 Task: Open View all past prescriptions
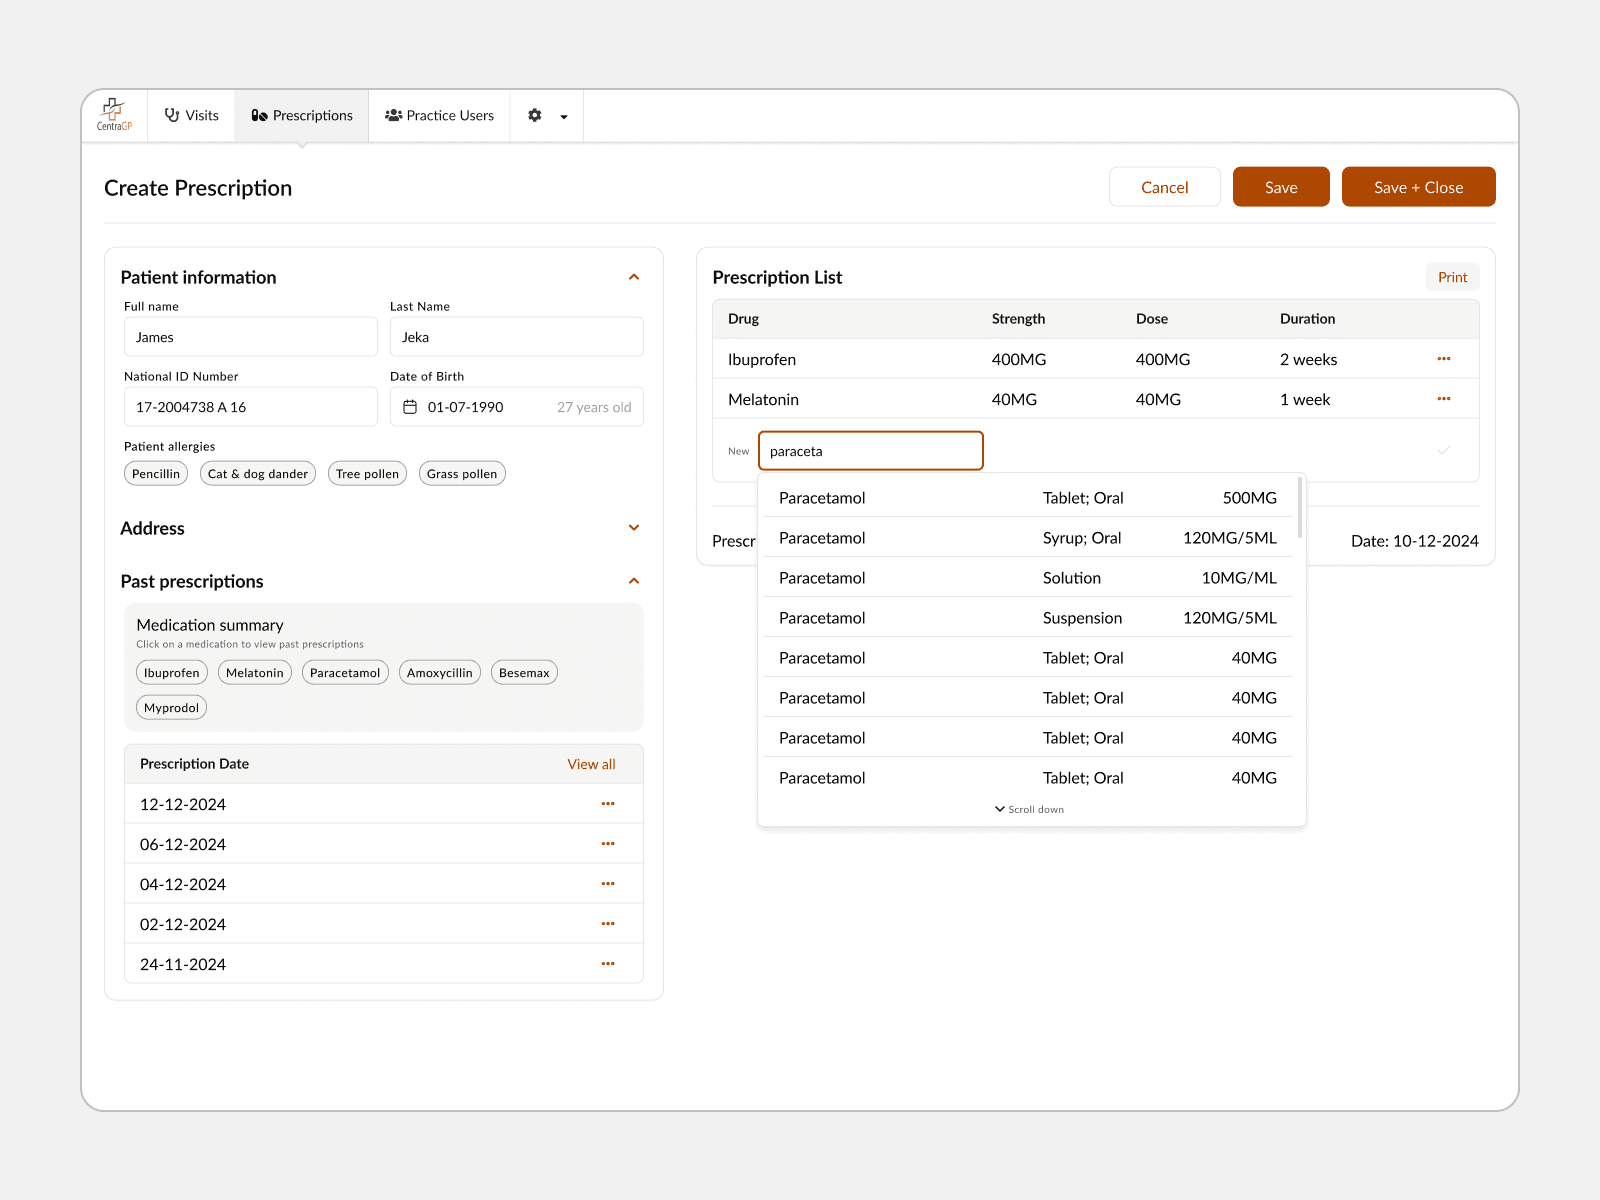click(x=591, y=763)
